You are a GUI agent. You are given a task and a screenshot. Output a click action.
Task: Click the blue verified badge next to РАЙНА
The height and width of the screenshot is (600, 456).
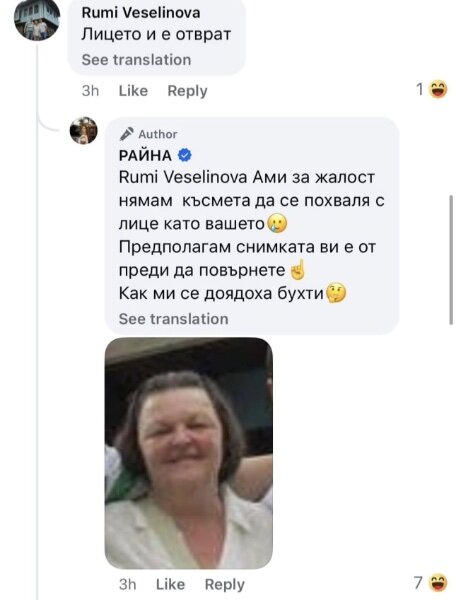click(x=185, y=155)
